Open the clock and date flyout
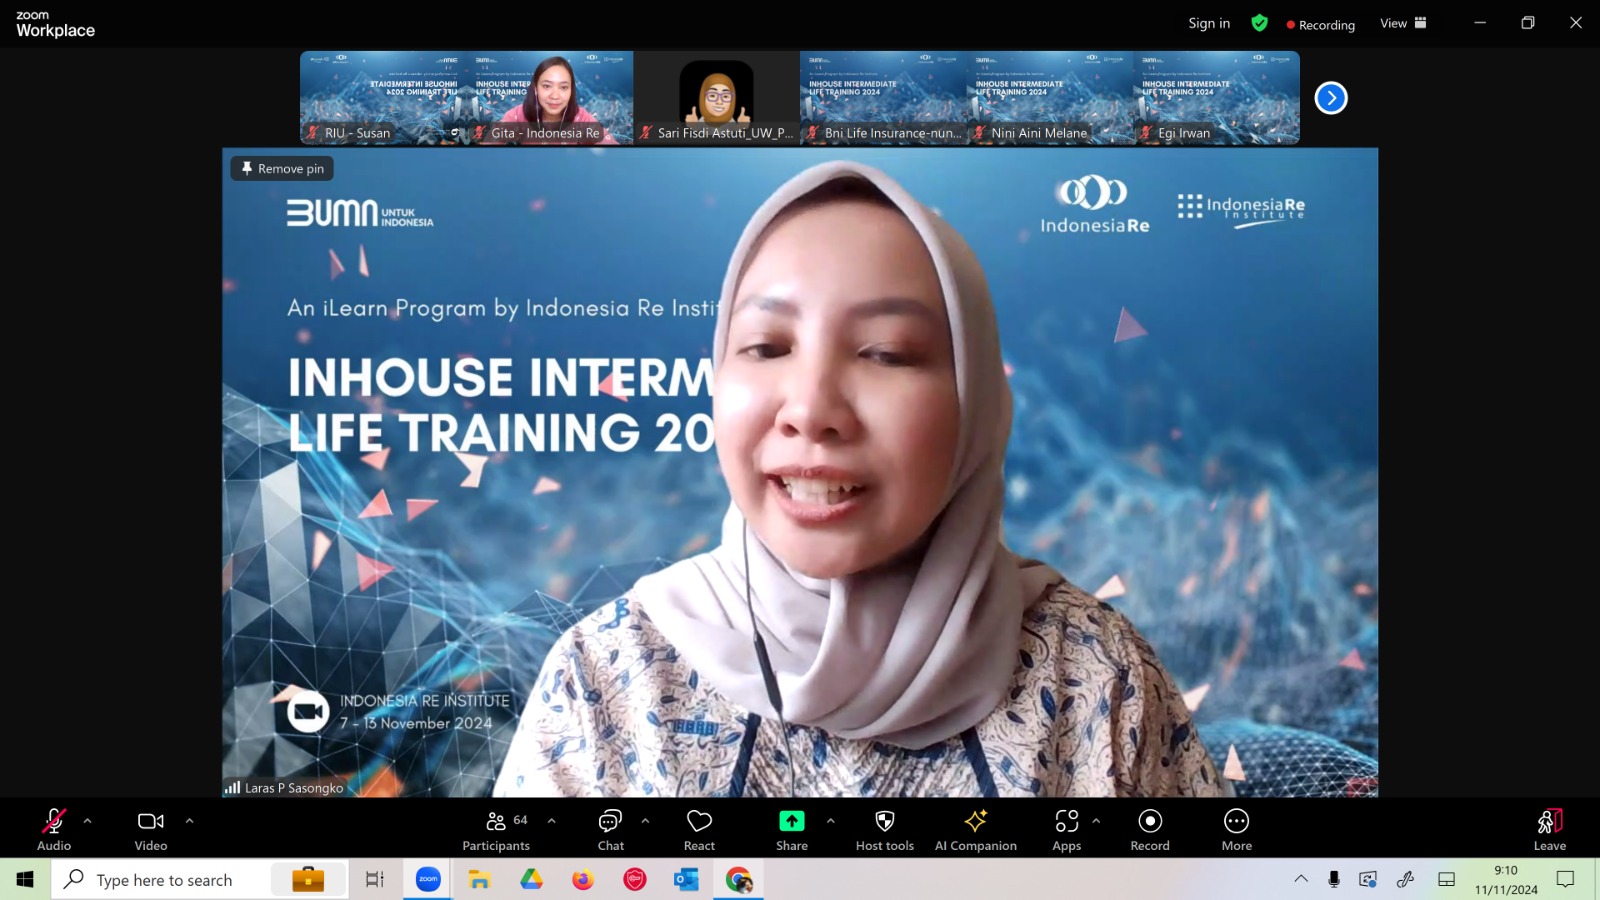Viewport: 1600px width, 900px height. click(1506, 880)
